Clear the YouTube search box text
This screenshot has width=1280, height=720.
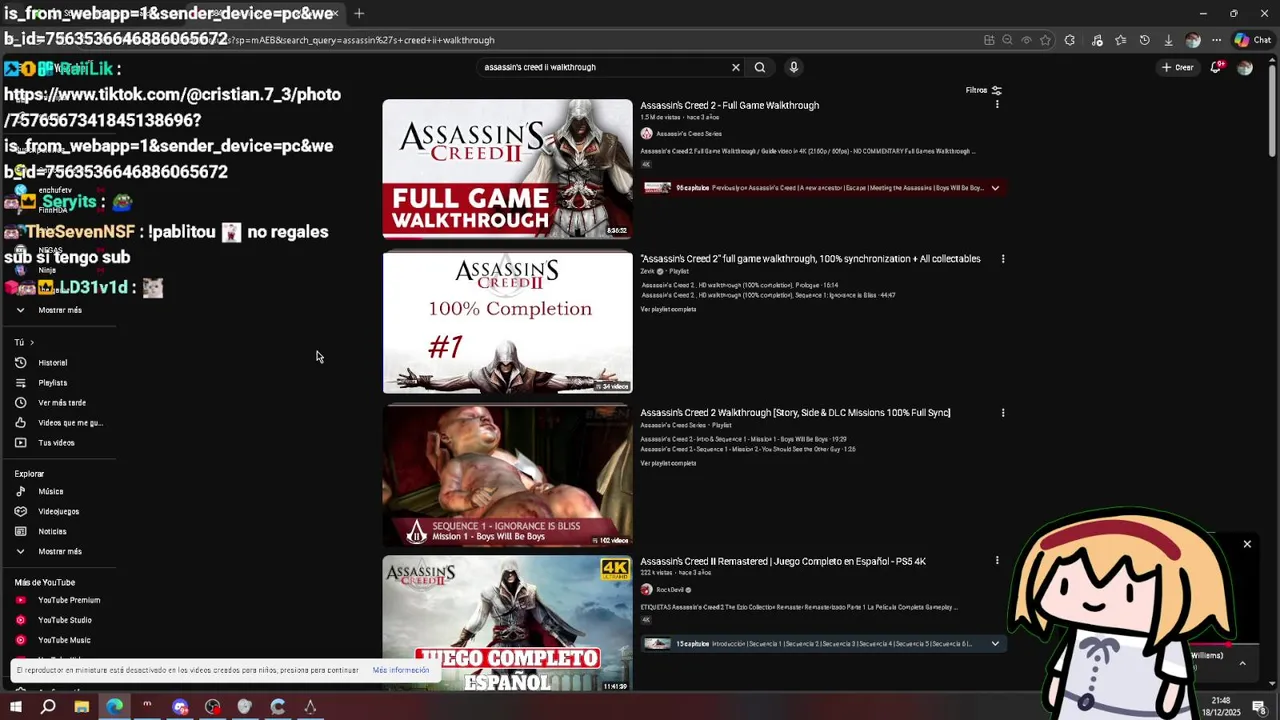(736, 67)
